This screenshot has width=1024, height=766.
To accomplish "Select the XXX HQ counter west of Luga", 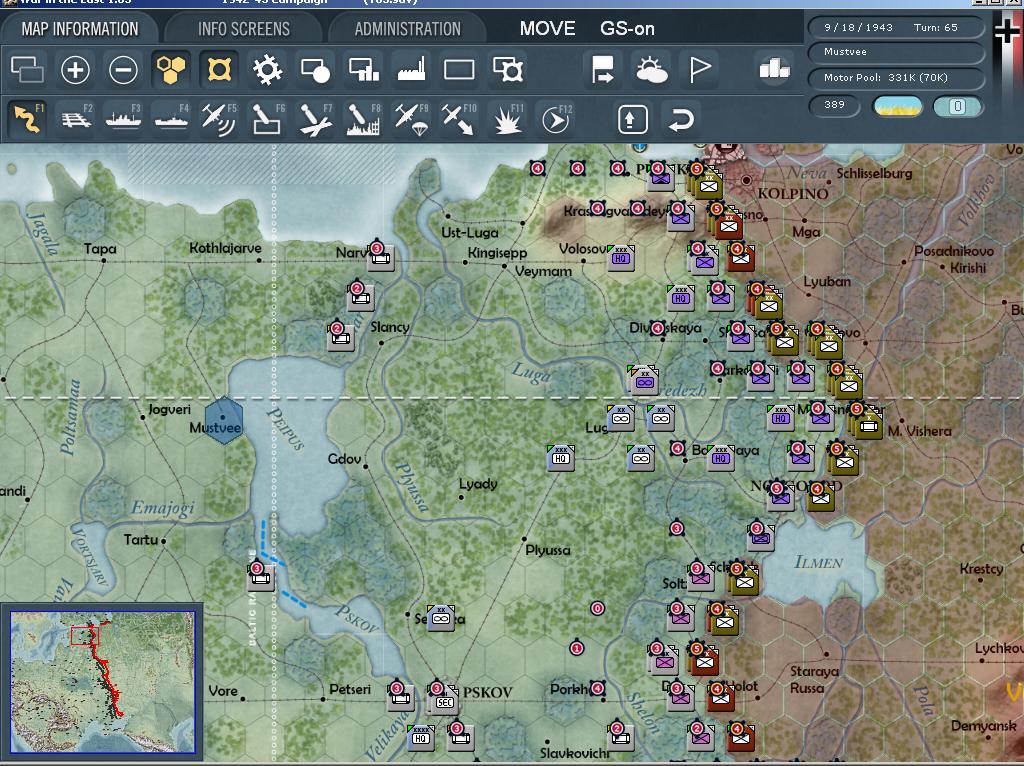I will (x=560, y=458).
